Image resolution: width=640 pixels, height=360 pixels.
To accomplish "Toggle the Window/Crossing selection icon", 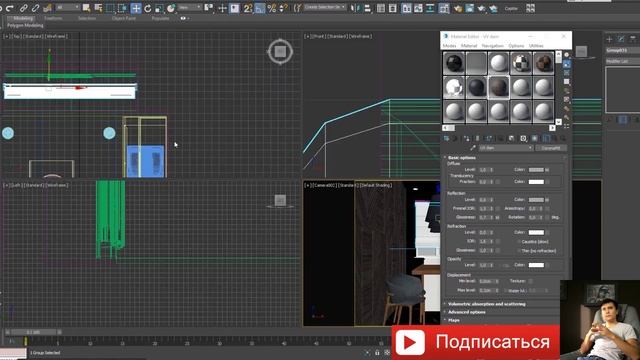I will [122, 8].
